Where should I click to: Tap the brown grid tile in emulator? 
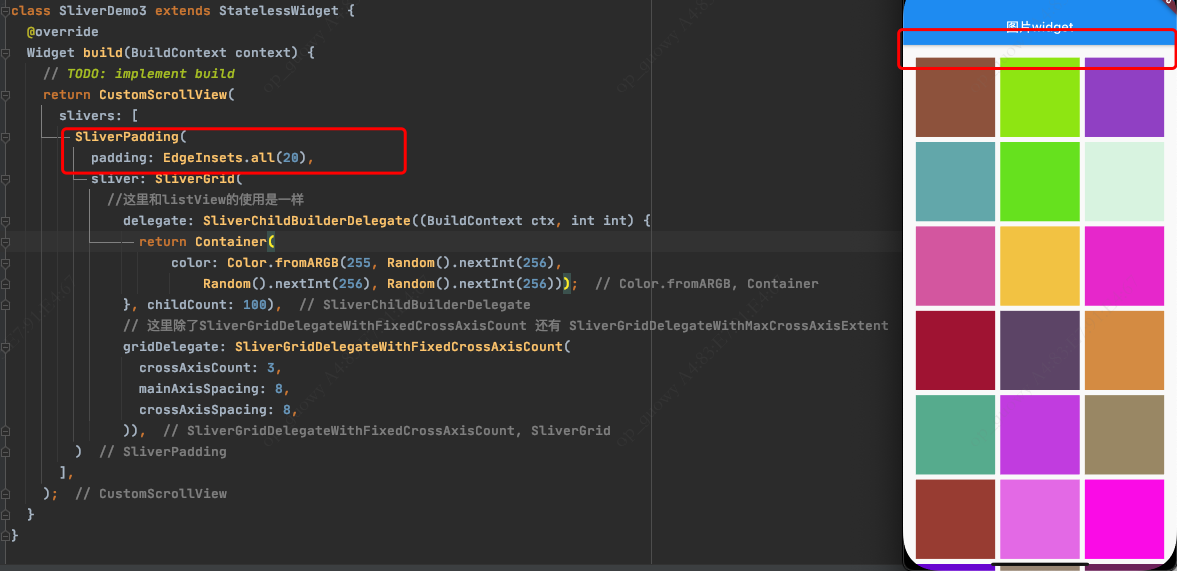pyautogui.click(x=956, y=98)
